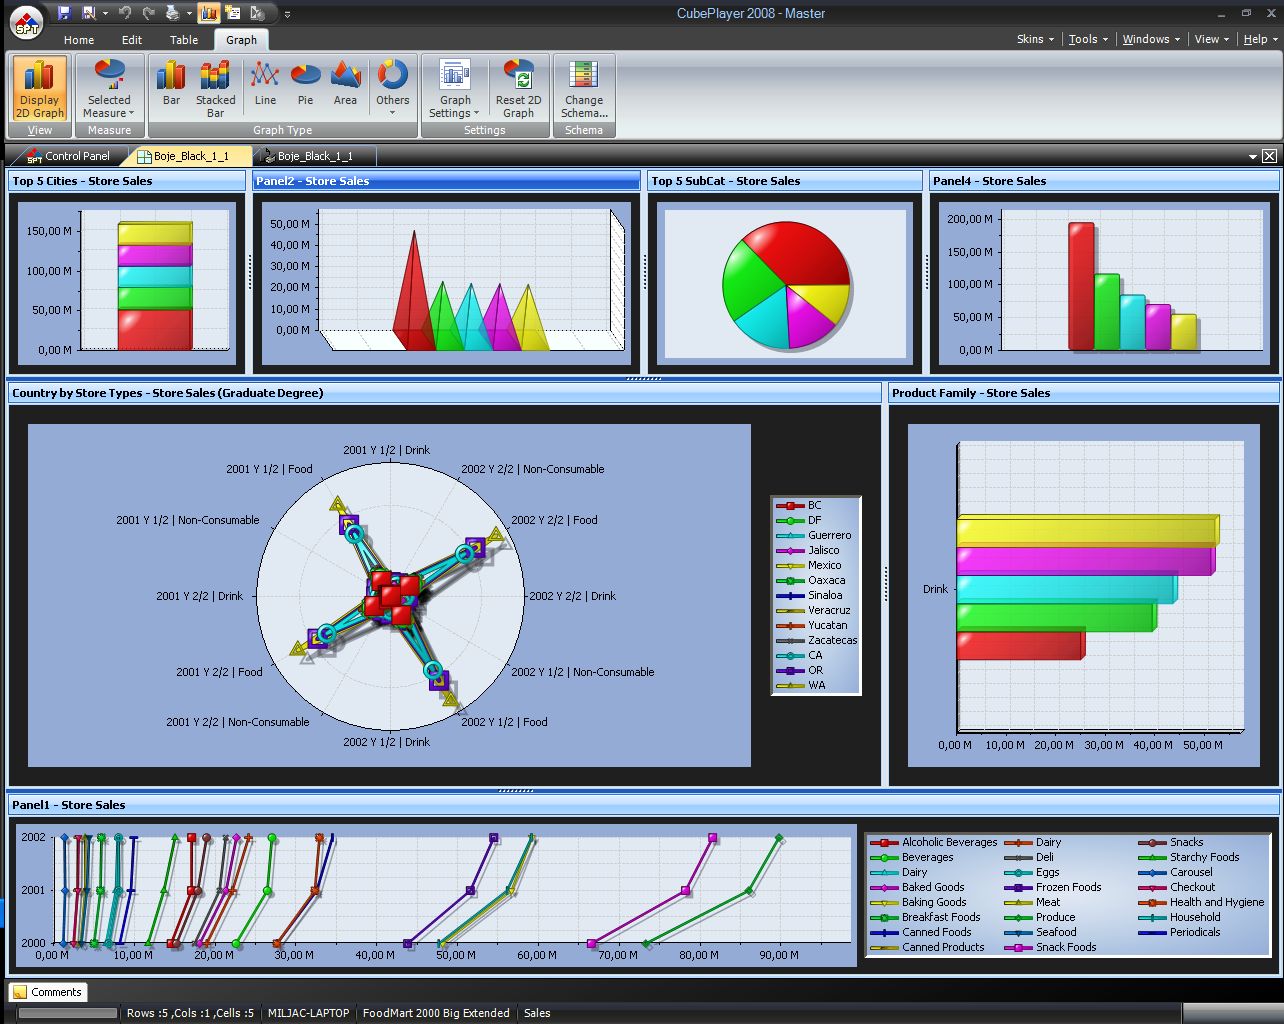The height and width of the screenshot is (1024, 1284).
Task: Click the Redo arrow icon
Action: 149,13
